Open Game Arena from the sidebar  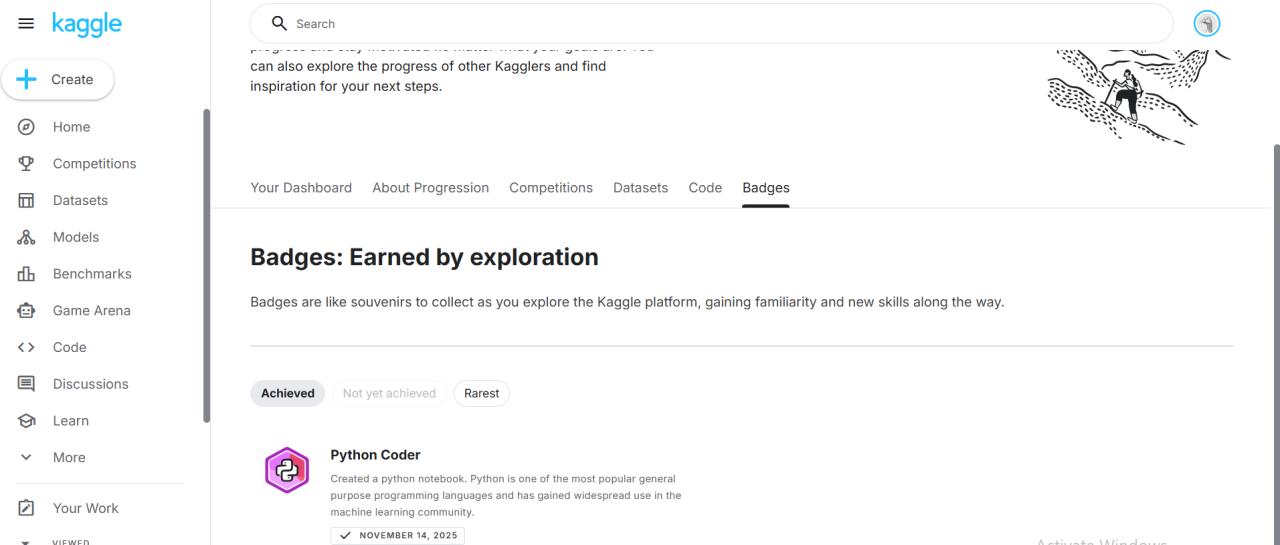pyautogui.click(x=92, y=310)
